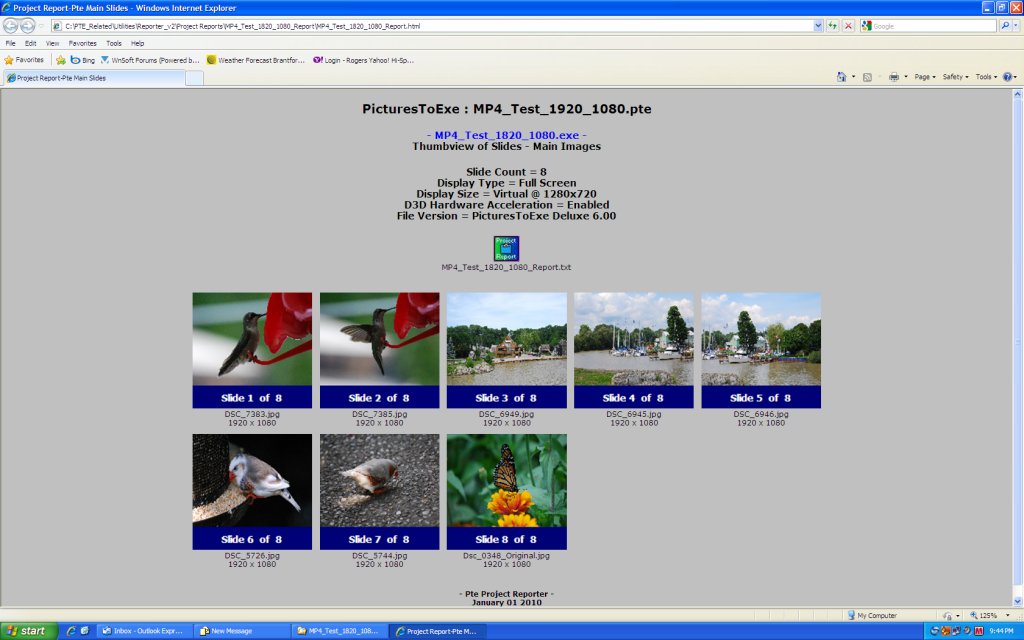Open Slide 7 bird on pavement thumbnail
Viewport: 1024px width, 640px height.
pyautogui.click(x=379, y=492)
